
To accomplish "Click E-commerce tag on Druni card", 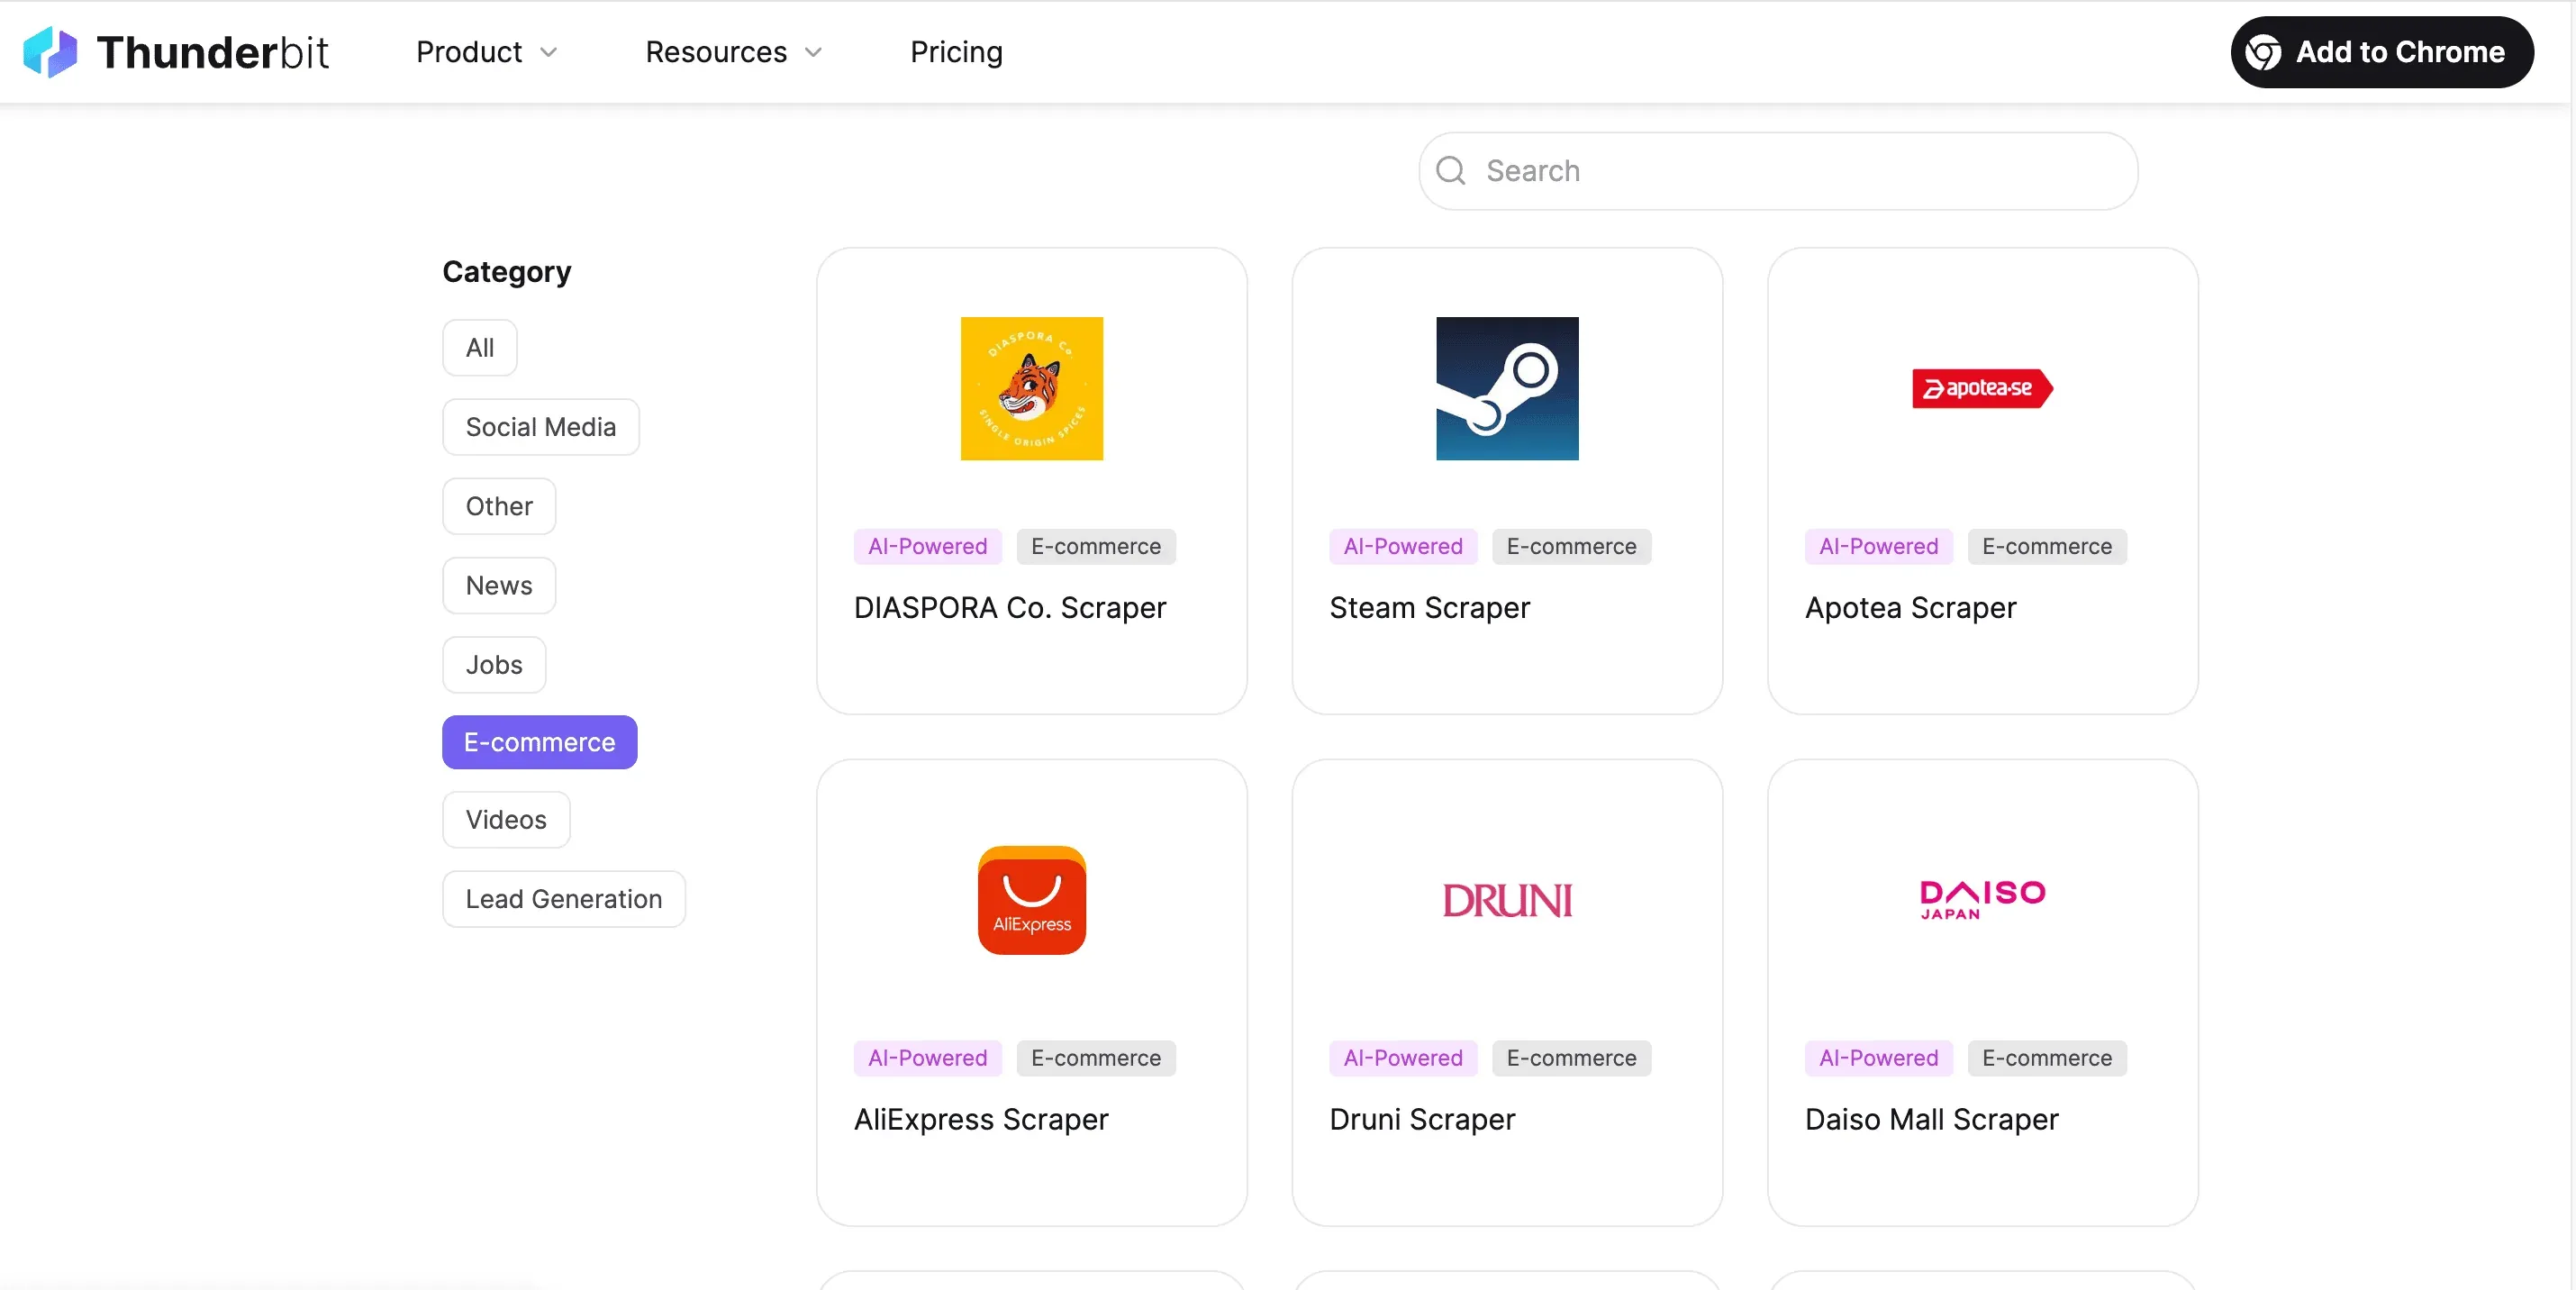I will click(x=1572, y=1058).
